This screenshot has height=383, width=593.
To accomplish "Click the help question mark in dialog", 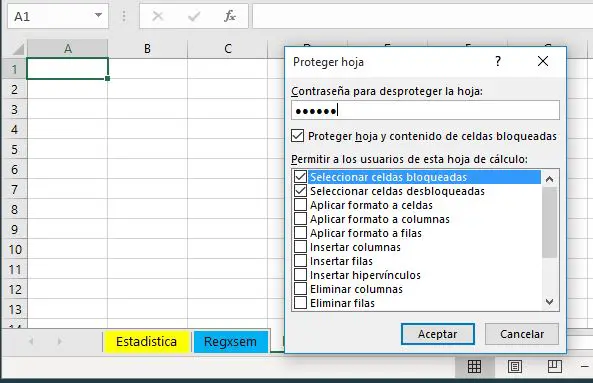I will (498, 61).
